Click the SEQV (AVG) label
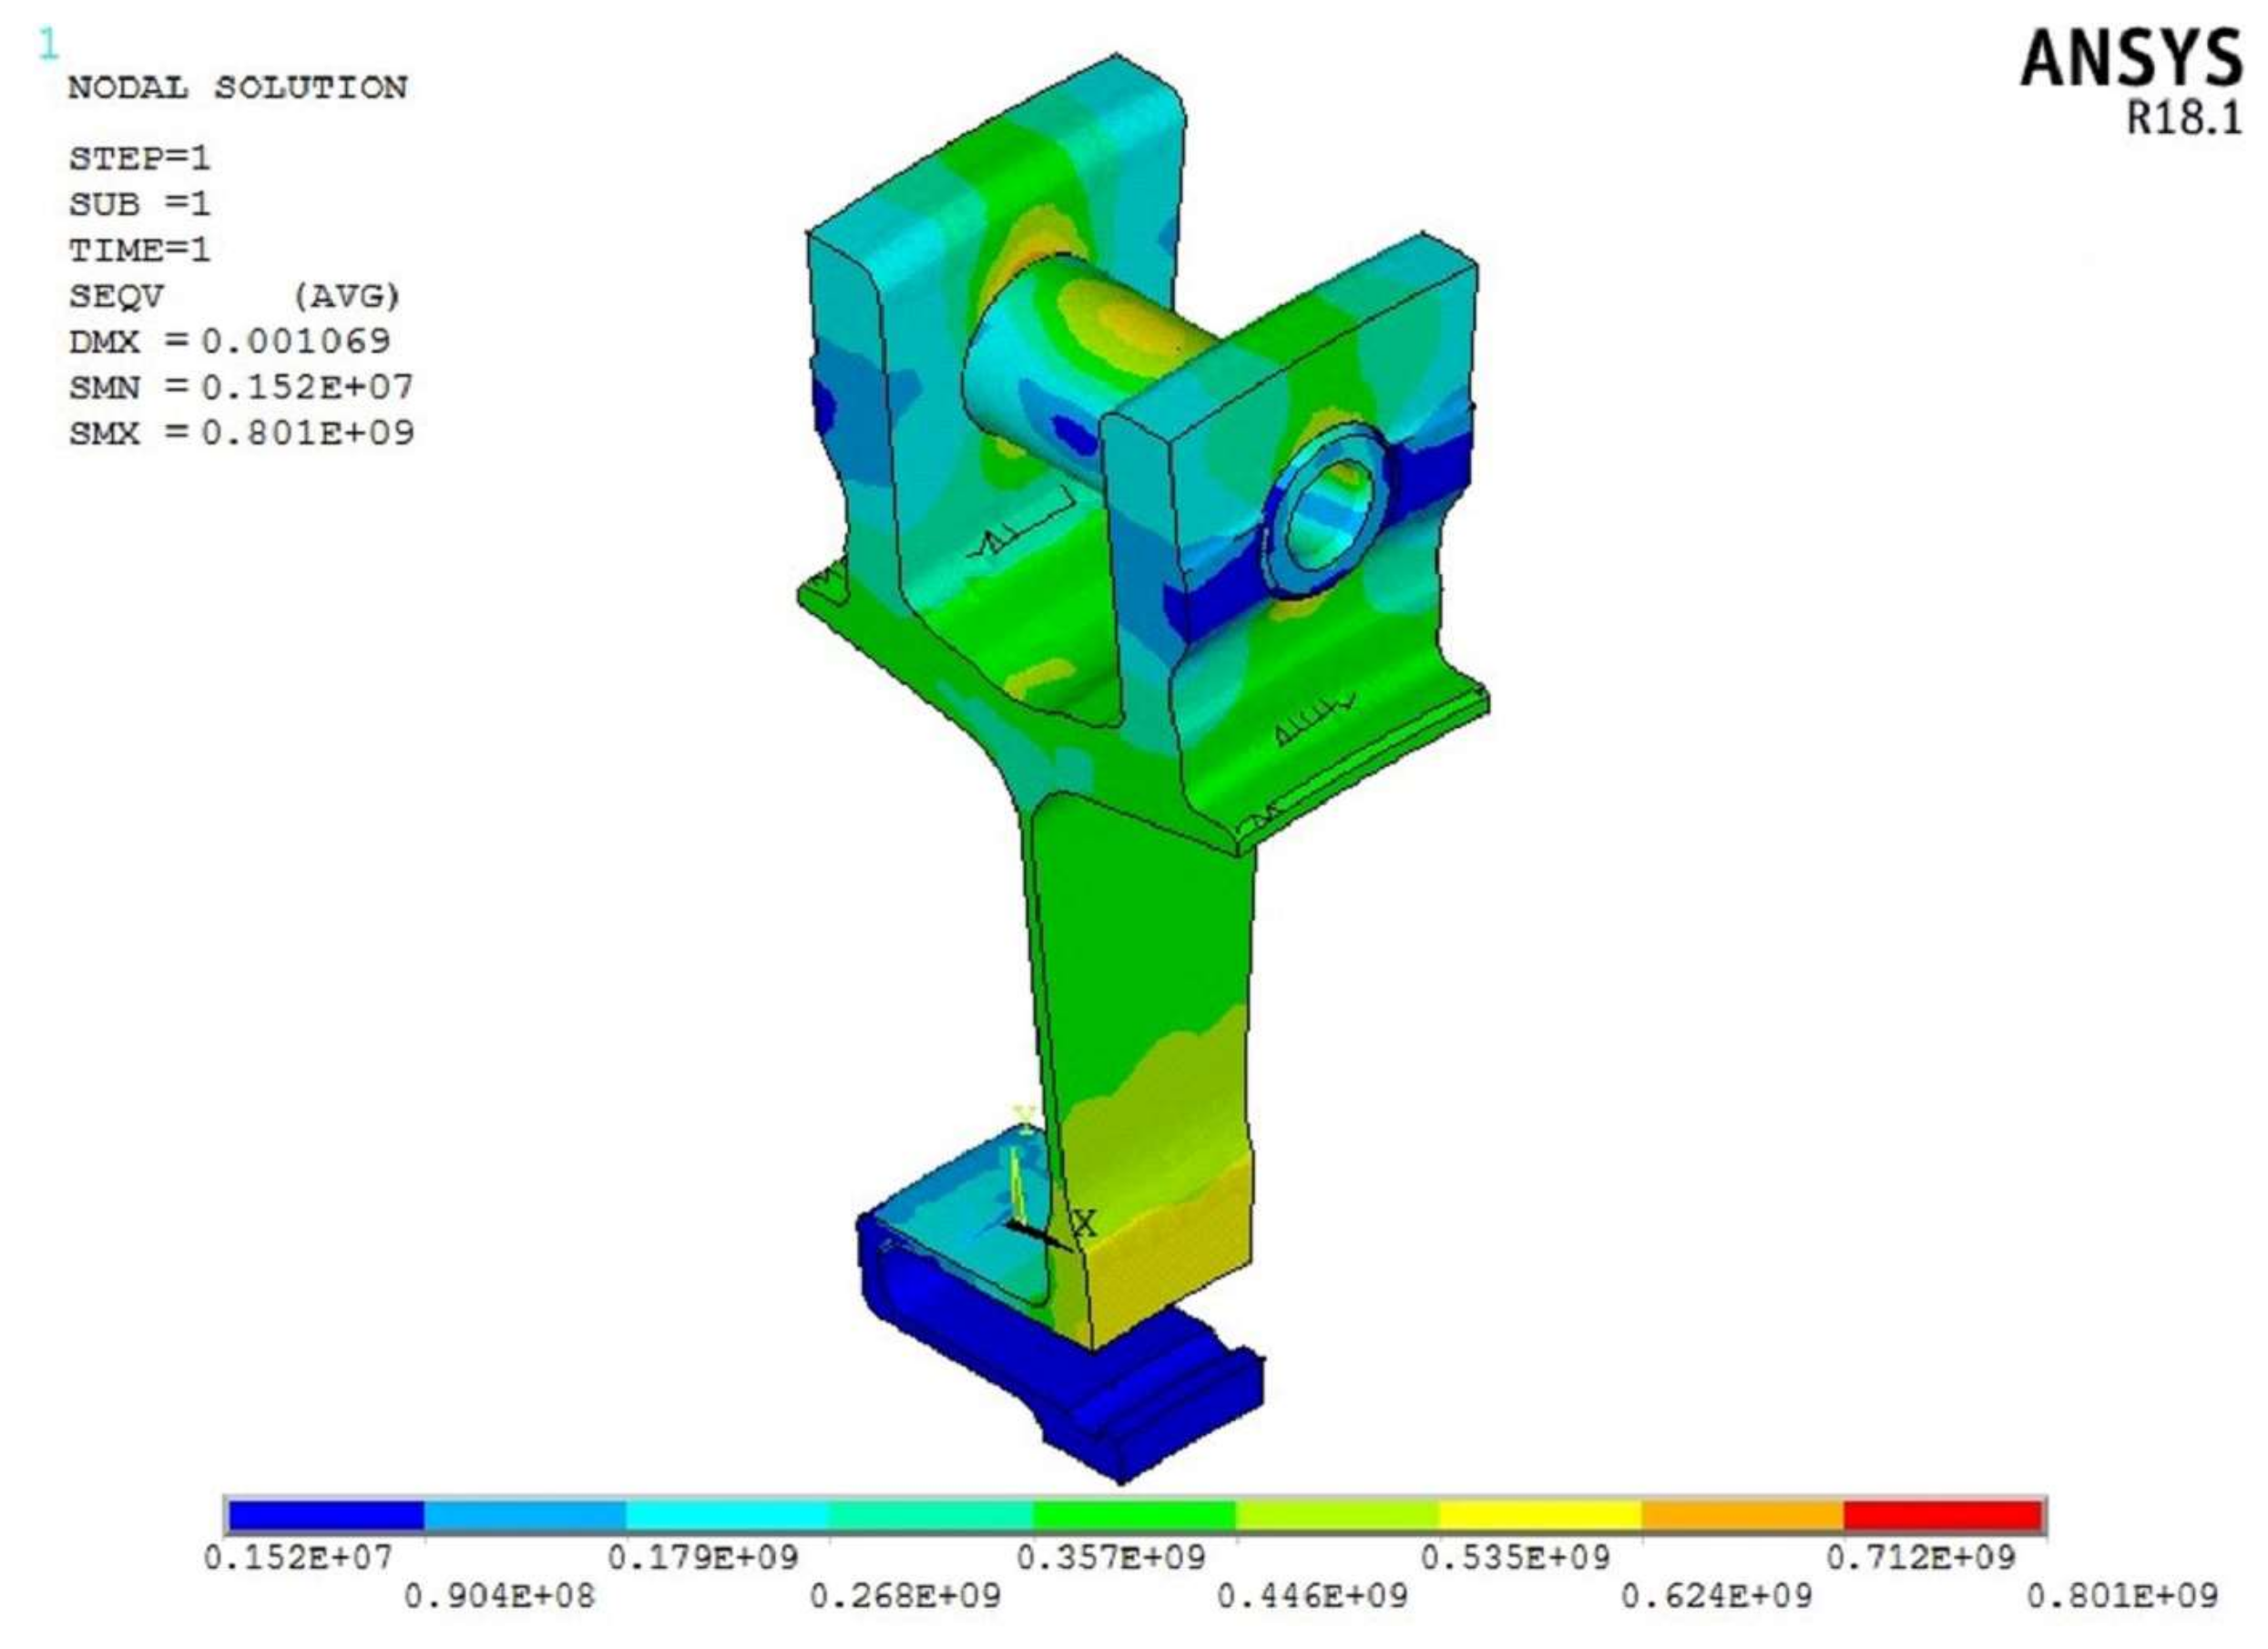This screenshot has width=2268, height=1649. [233, 296]
